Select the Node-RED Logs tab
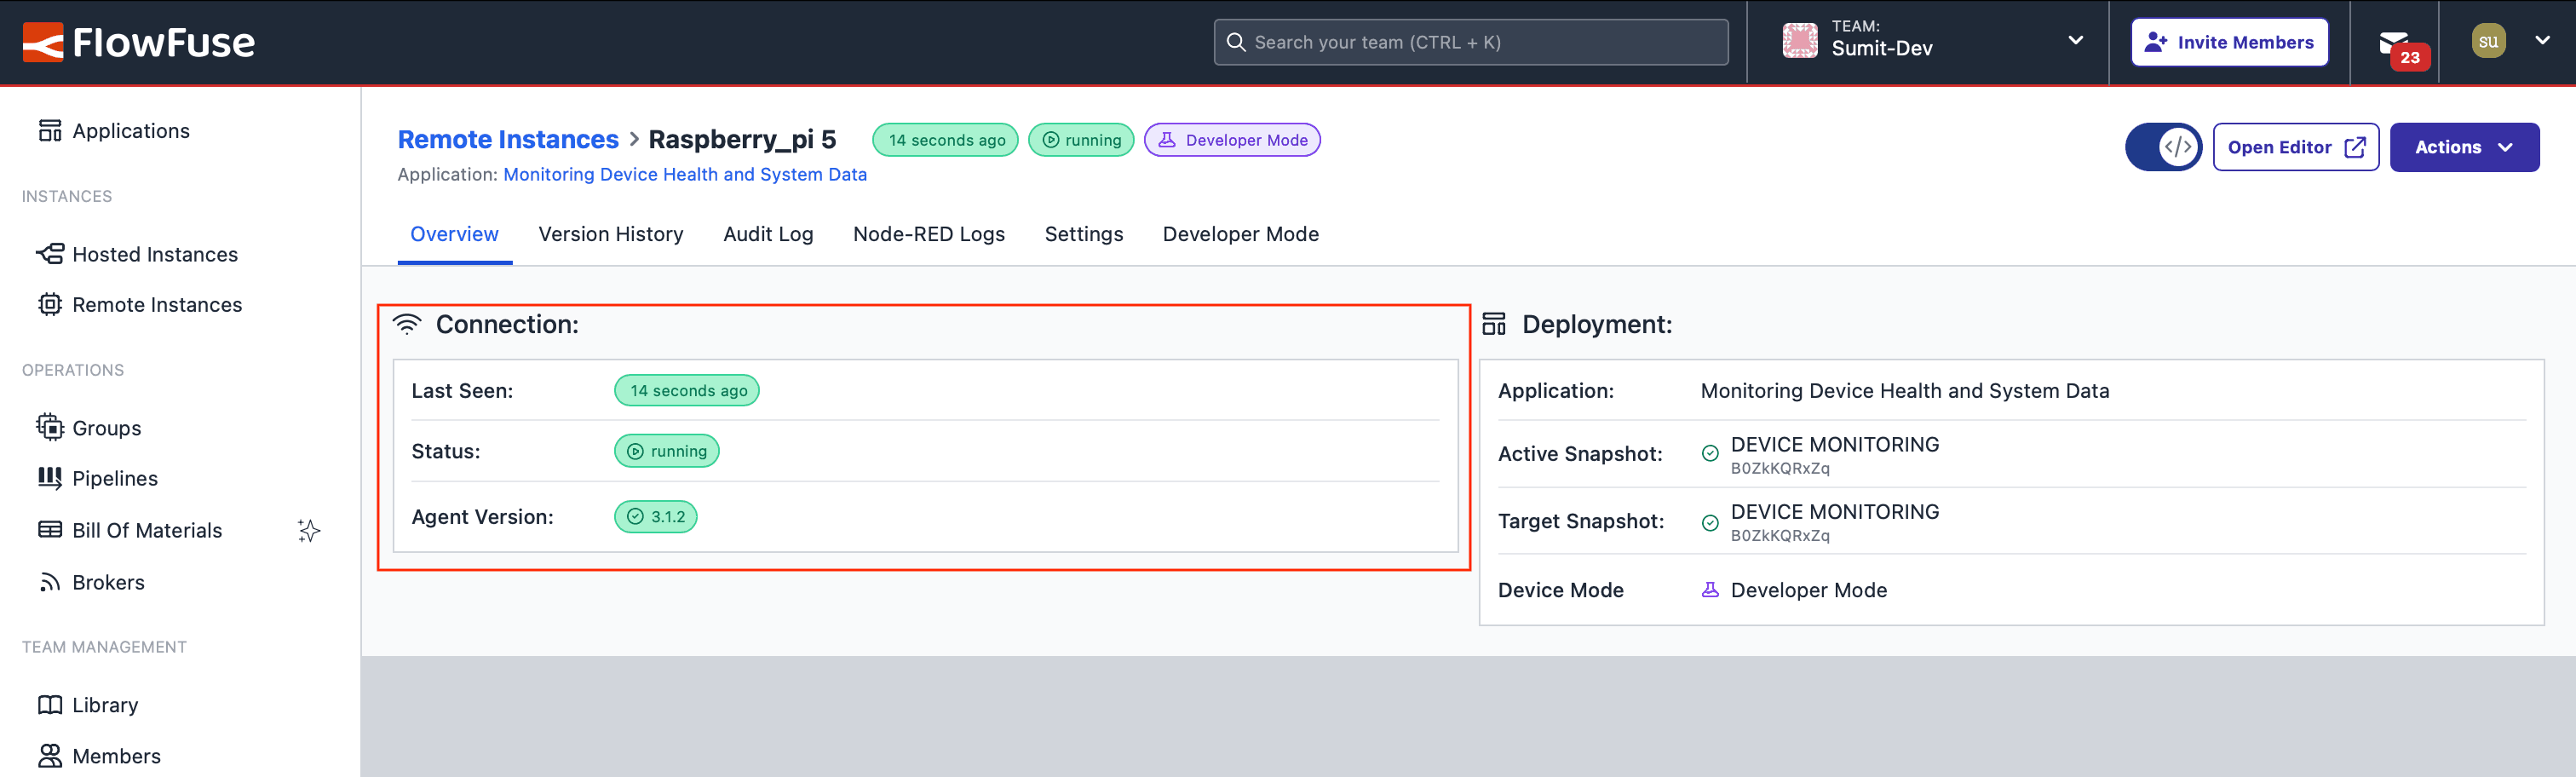Image resolution: width=2576 pixels, height=777 pixels. [929, 233]
